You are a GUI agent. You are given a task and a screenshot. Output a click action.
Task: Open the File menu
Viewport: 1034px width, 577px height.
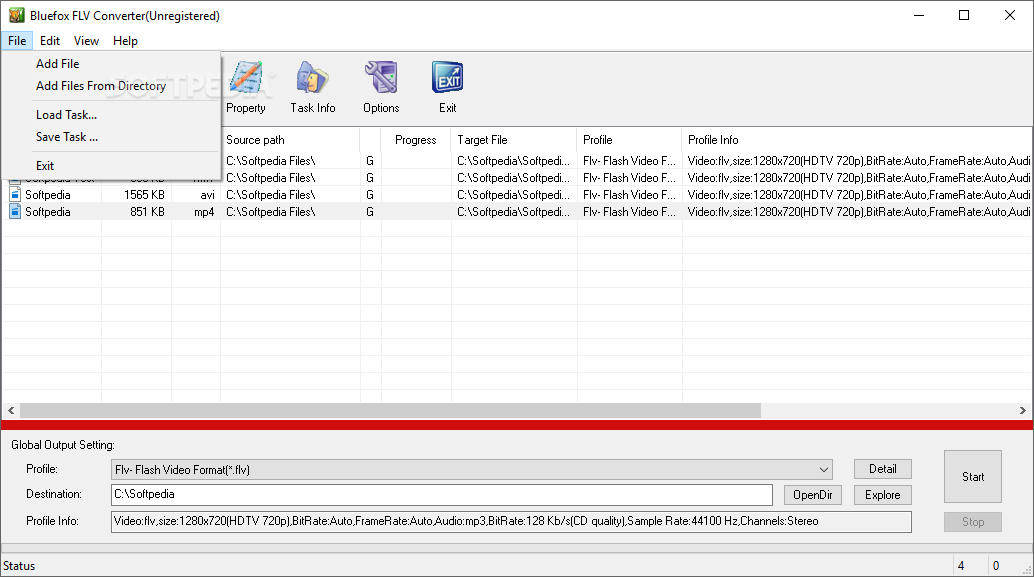[x=17, y=41]
